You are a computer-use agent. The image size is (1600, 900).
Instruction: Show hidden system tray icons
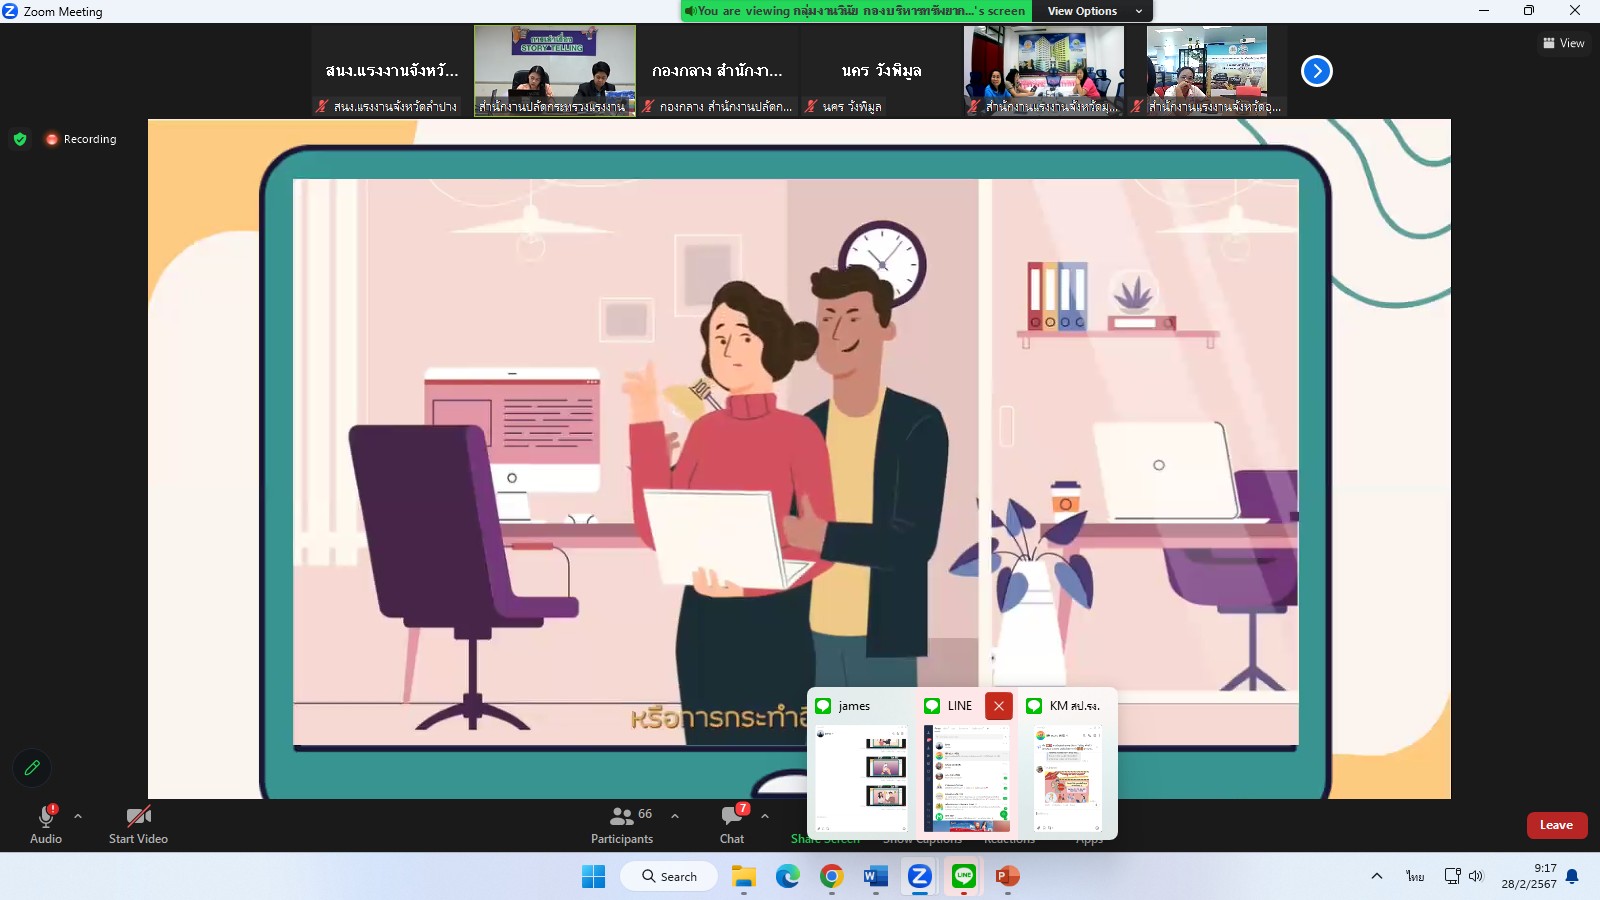click(x=1377, y=876)
